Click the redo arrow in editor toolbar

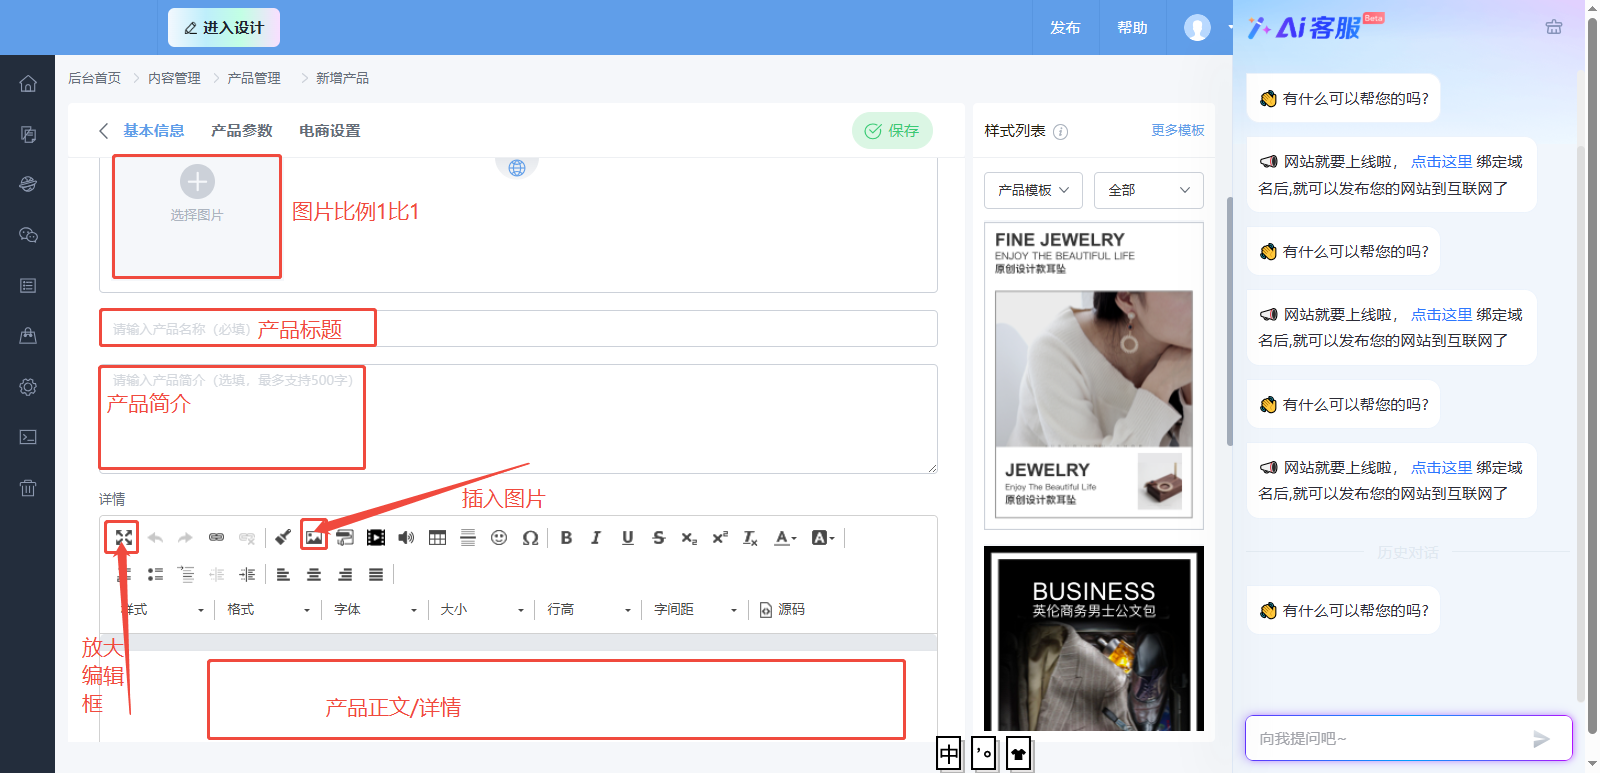click(185, 538)
